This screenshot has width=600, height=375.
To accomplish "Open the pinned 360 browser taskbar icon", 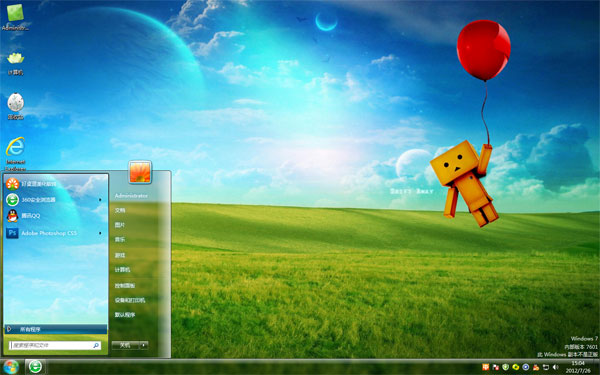I will 35,367.
